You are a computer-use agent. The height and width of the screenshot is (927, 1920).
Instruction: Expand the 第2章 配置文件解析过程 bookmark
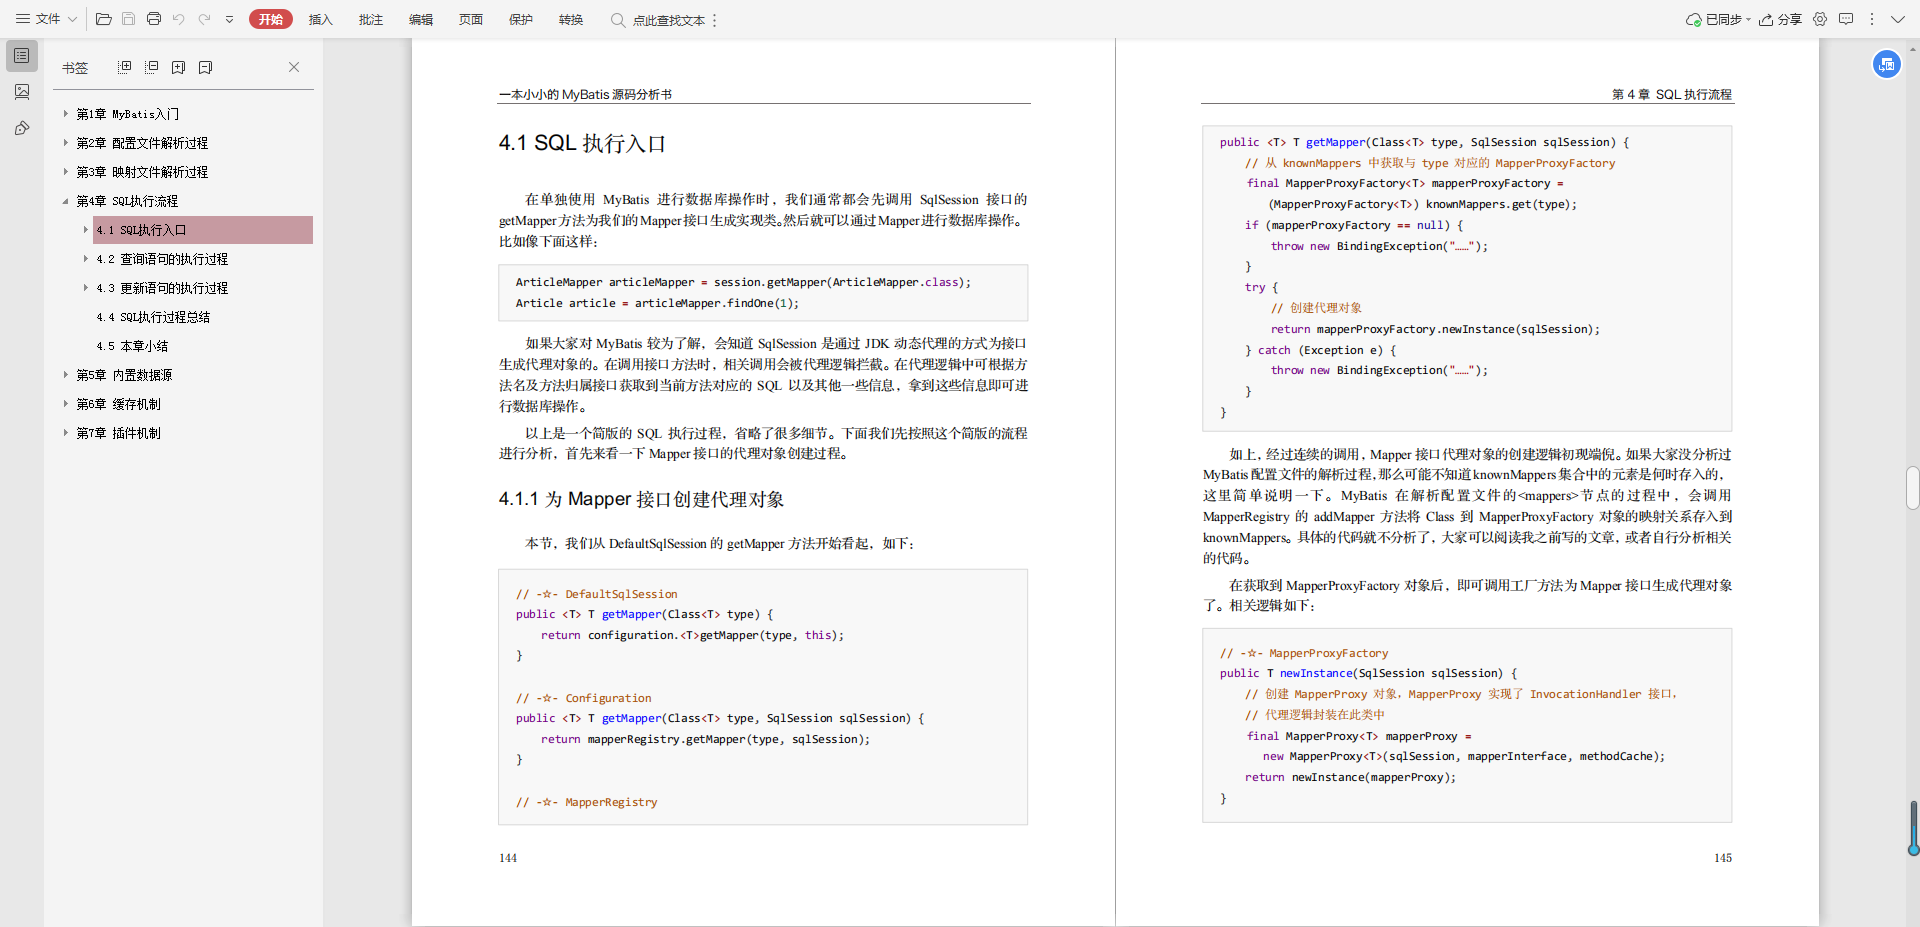(x=66, y=143)
